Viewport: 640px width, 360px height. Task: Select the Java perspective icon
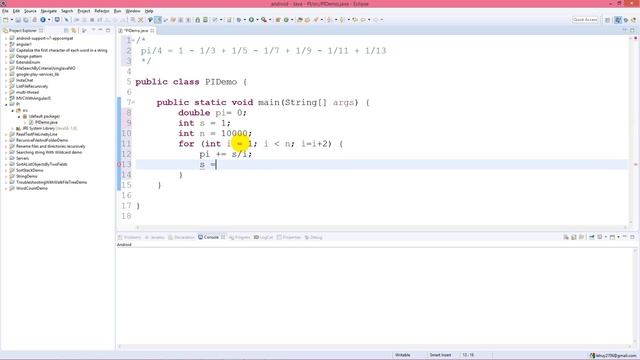[618, 20]
